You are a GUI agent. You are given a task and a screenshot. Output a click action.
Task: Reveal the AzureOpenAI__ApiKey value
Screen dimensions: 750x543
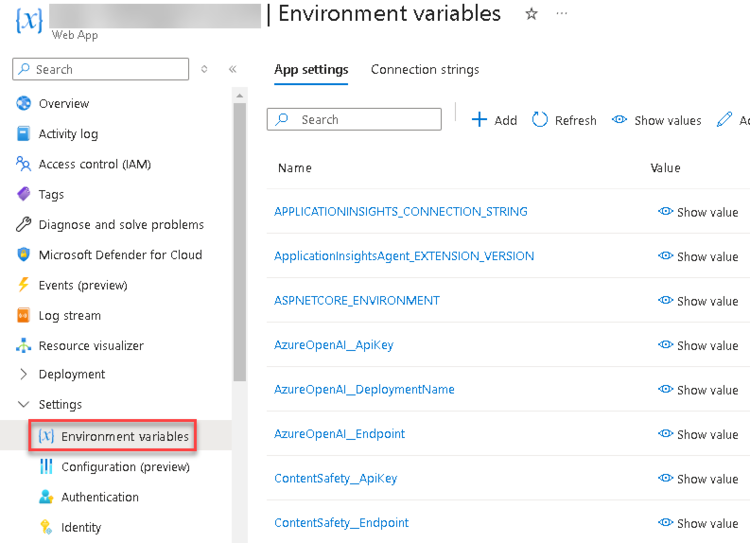pos(698,345)
